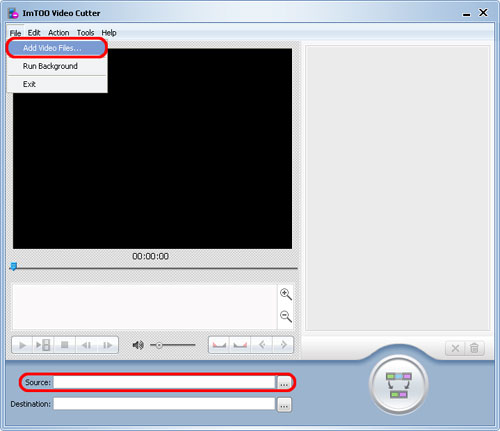Adjust the volume slider

click(173, 345)
